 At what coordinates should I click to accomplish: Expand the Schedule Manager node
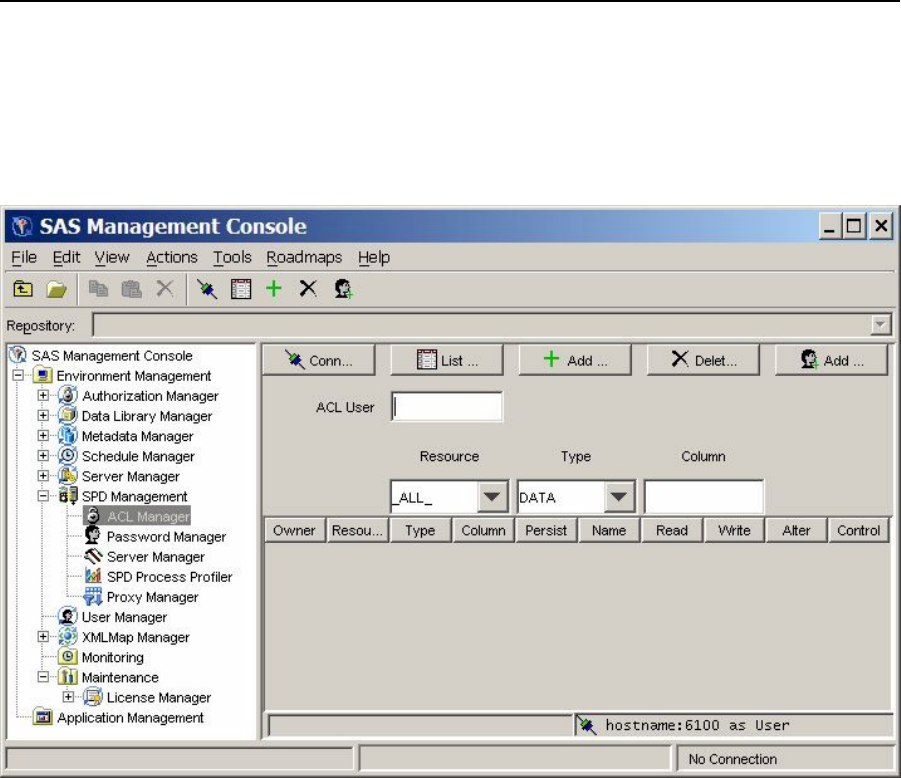(43, 456)
